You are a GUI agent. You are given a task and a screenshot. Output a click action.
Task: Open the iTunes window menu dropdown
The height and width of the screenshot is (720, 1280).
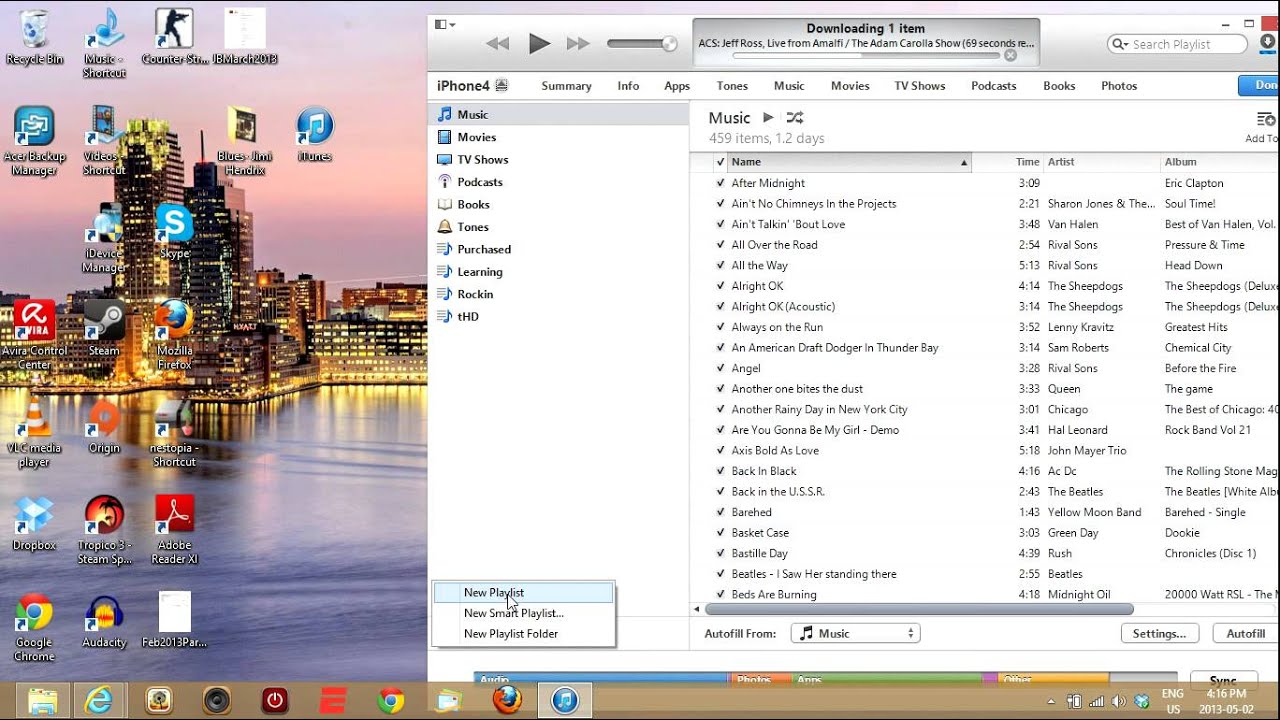point(444,24)
